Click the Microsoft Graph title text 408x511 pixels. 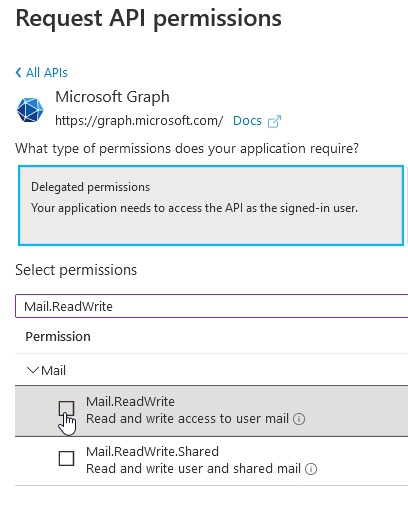pyautogui.click(x=112, y=97)
